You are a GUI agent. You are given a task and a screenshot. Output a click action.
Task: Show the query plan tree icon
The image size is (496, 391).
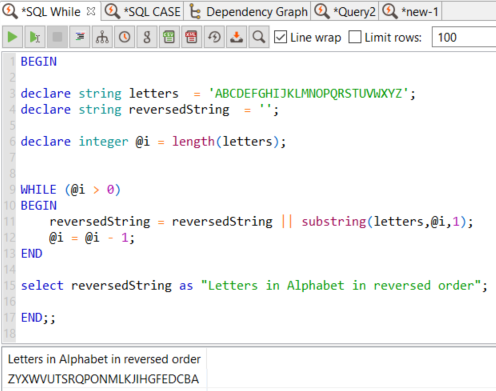102,37
